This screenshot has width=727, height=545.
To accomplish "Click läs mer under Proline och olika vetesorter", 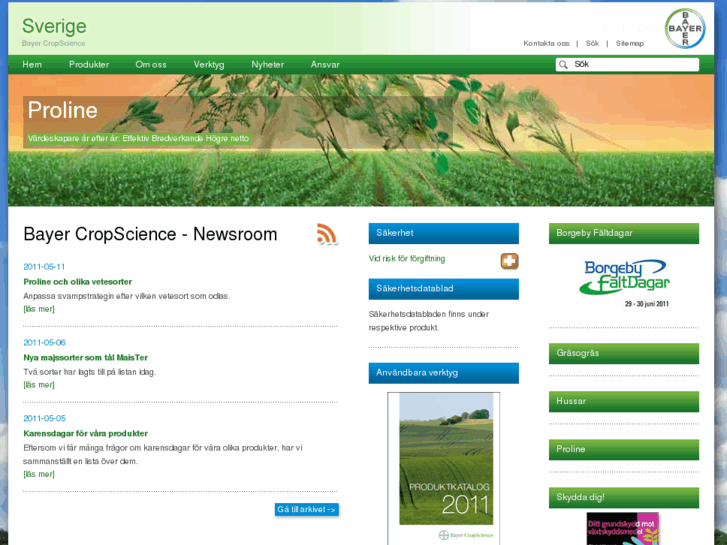I will coord(39,309).
